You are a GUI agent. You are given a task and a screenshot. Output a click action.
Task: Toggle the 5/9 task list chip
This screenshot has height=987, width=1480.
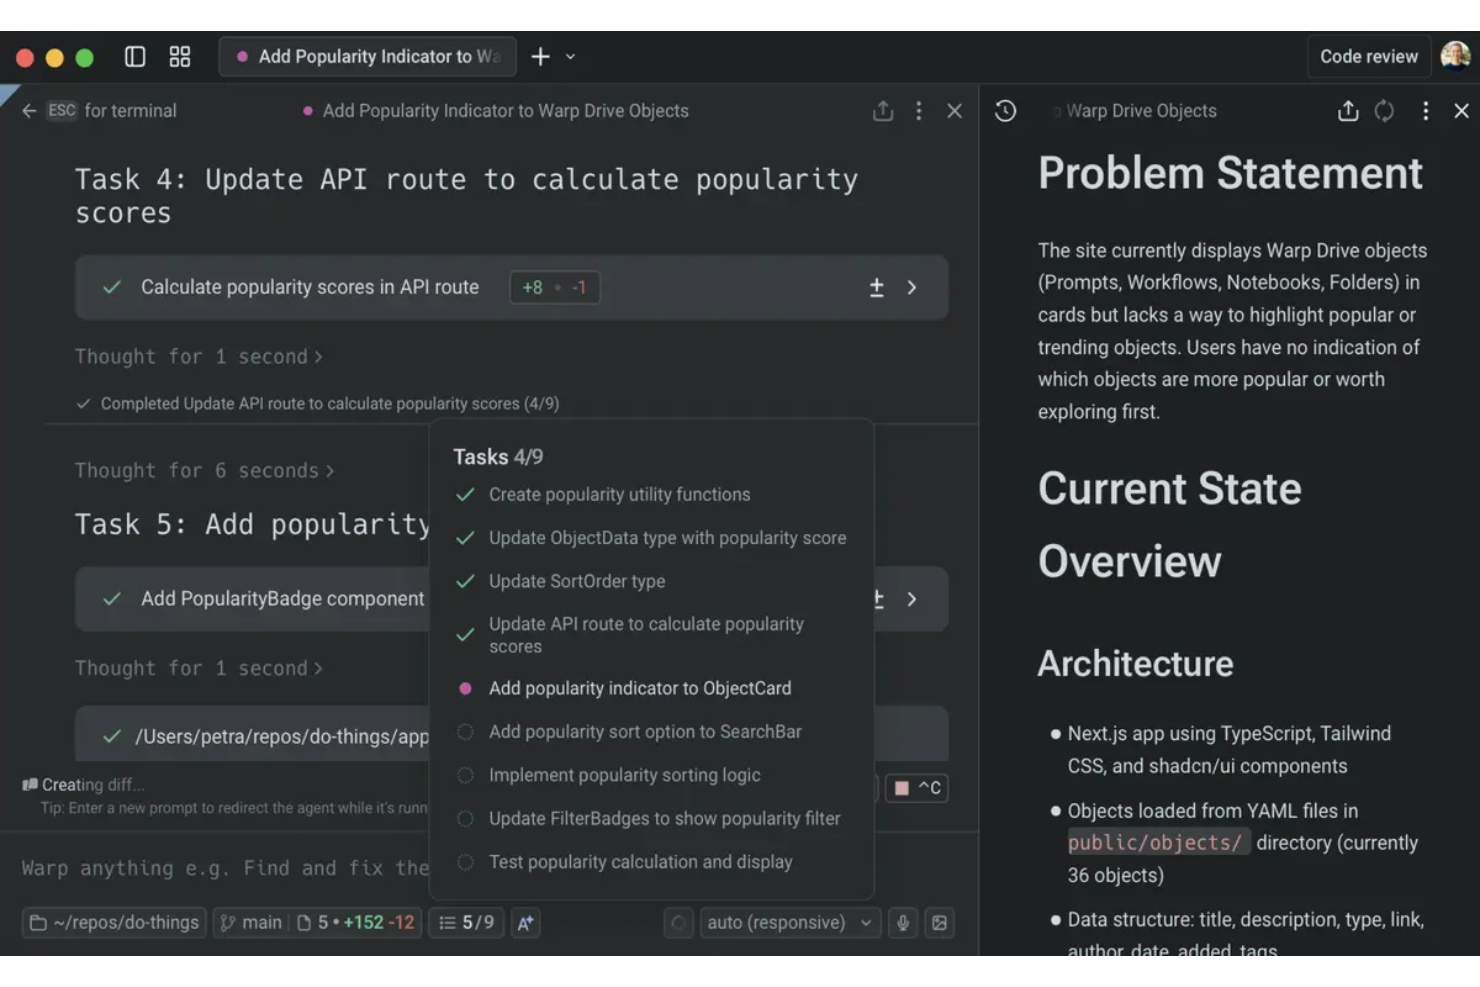(x=467, y=923)
